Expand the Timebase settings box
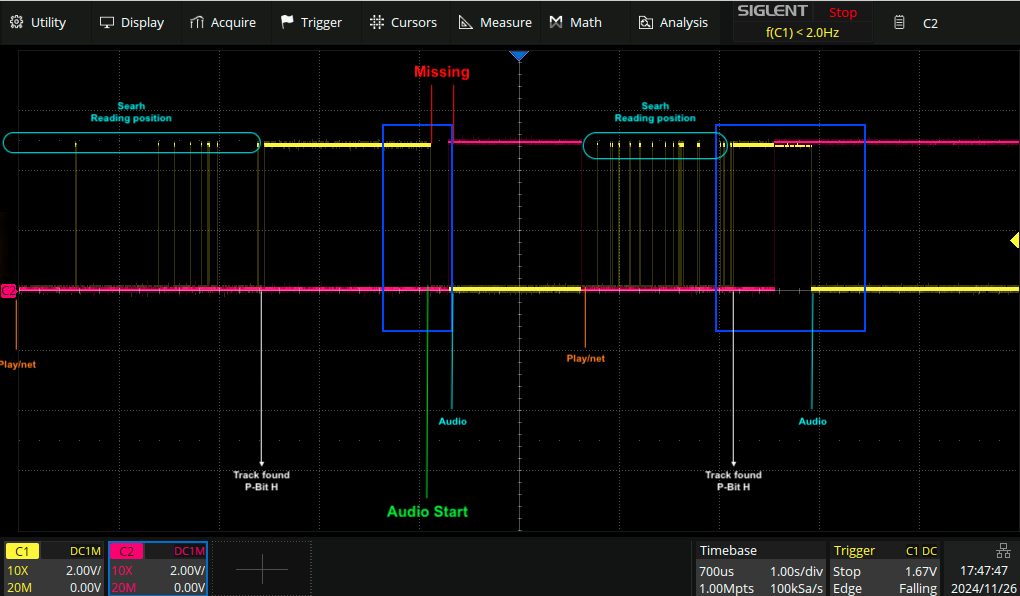This screenshot has width=1020, height=596. (761, 569)
